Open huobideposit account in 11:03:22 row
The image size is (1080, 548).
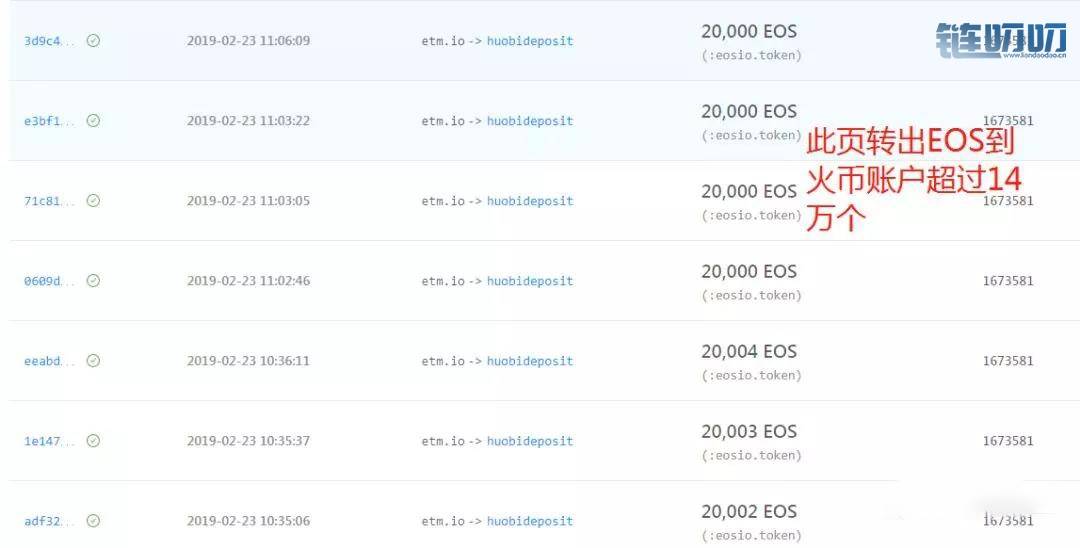(x=530, y=121)
